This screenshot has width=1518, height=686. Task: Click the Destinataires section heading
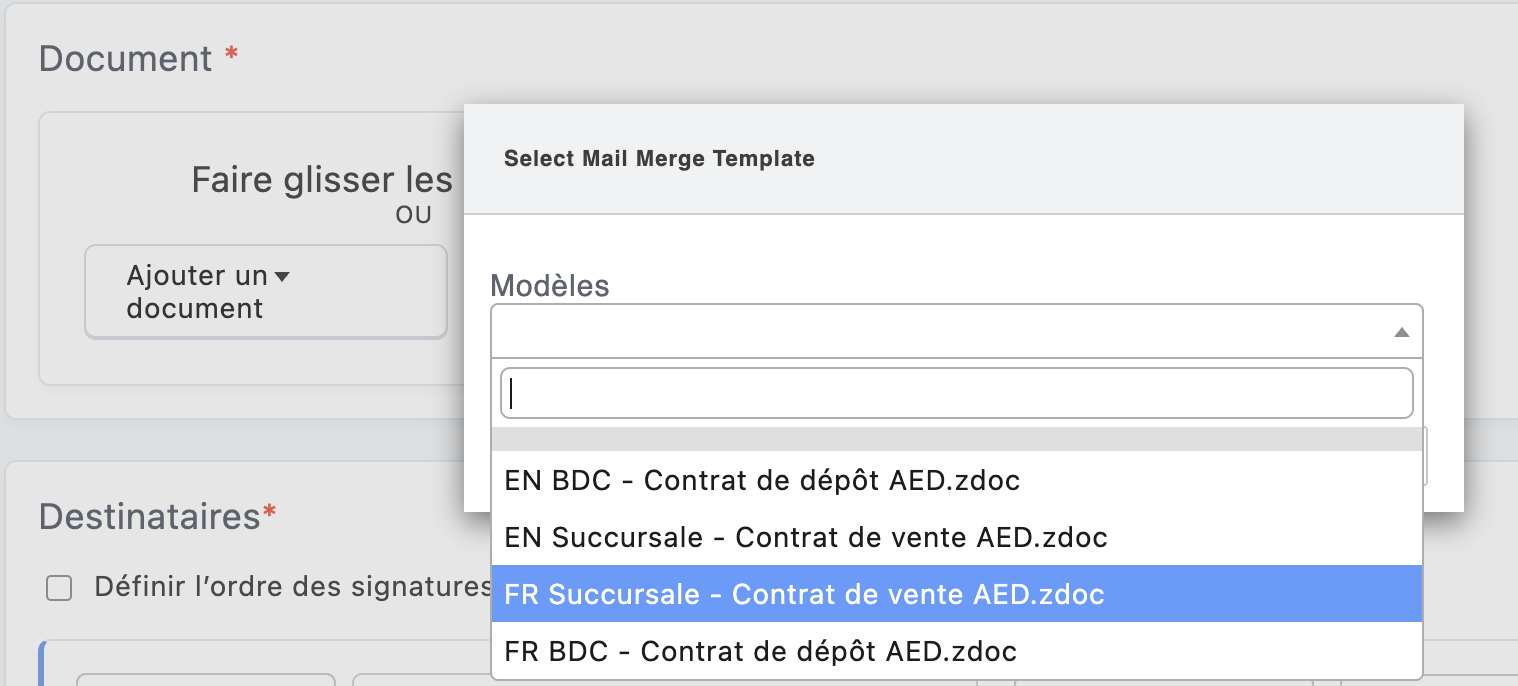point(149,517)
